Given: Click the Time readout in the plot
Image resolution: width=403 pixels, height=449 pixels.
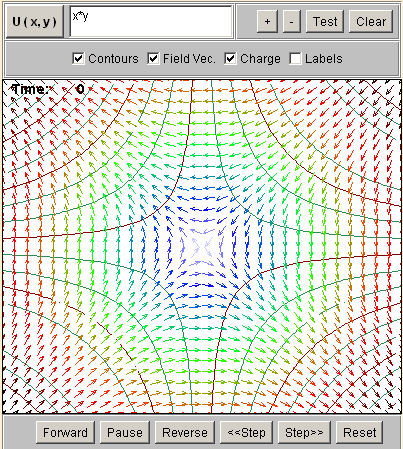Looking at the screenshot, I should tap(48, 89).
